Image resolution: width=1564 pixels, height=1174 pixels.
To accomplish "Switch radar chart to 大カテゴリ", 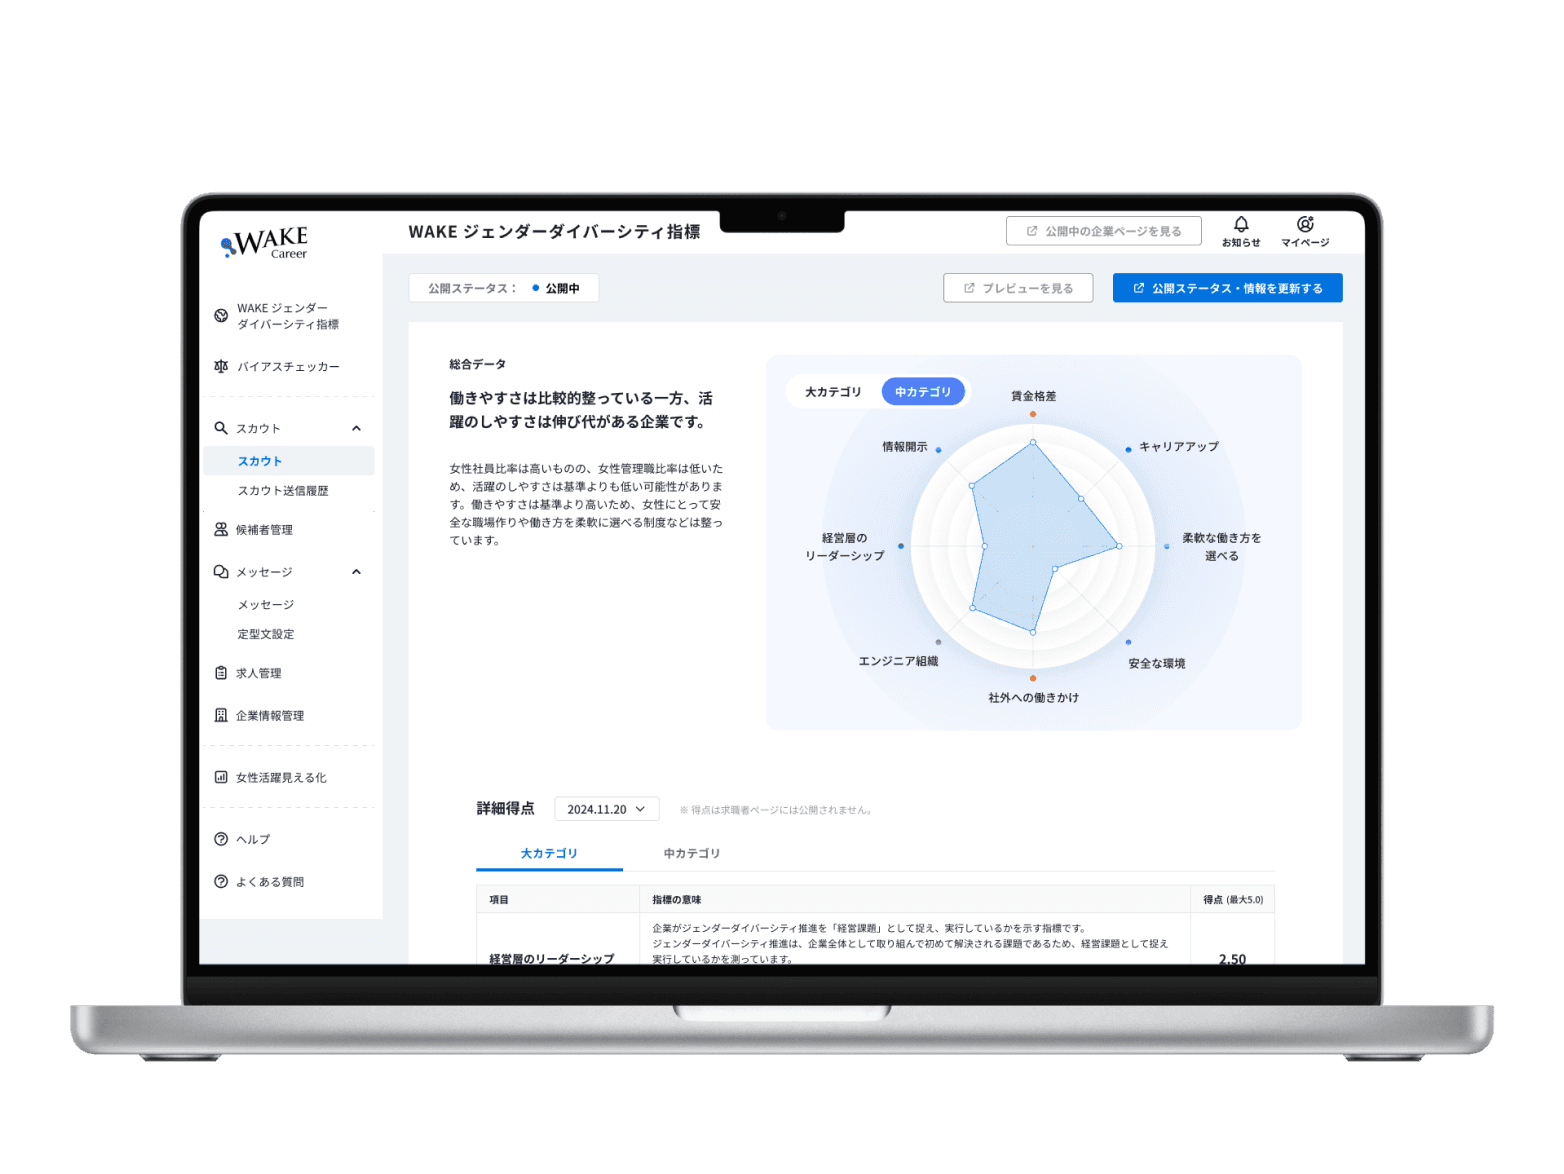I will click(833, 392).
